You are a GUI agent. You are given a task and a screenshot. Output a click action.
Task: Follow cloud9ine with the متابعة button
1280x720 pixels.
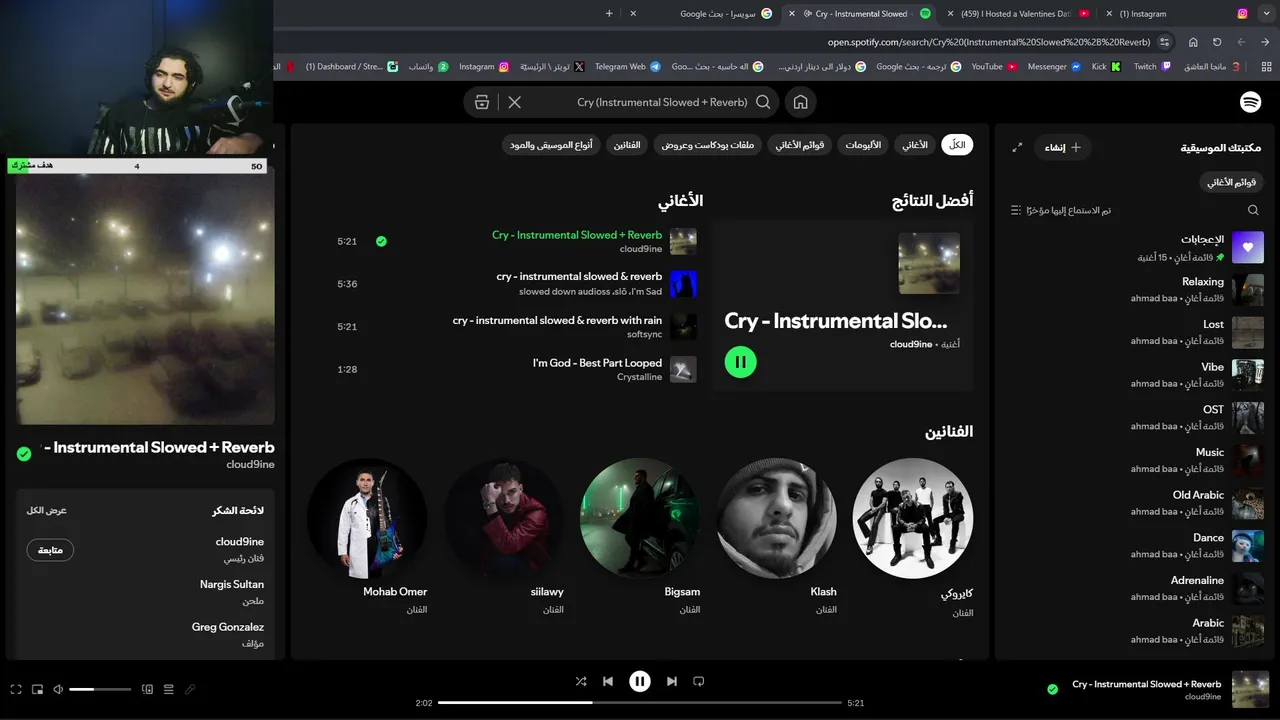tap(50, 550)
